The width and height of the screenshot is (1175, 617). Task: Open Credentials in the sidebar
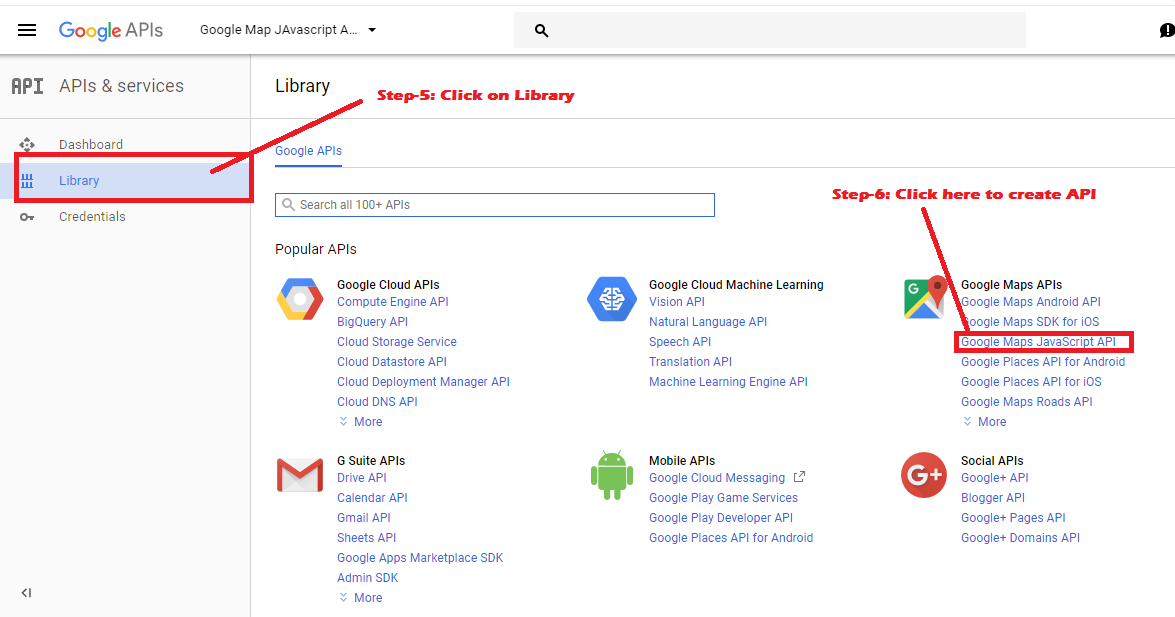[92, 217]
